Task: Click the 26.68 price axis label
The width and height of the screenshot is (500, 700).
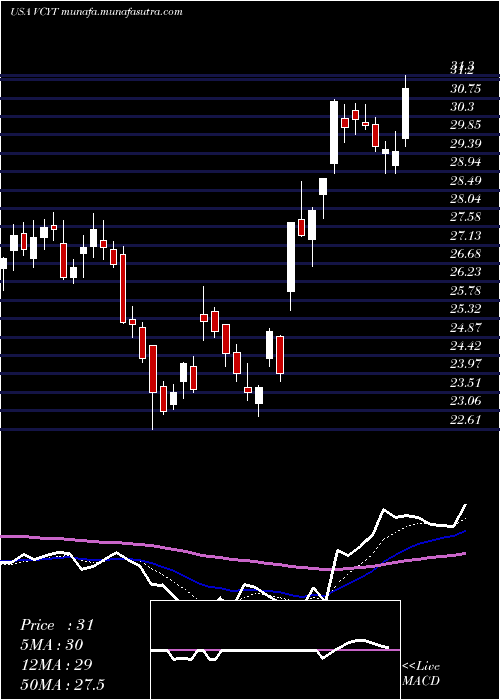Action: 466,254
